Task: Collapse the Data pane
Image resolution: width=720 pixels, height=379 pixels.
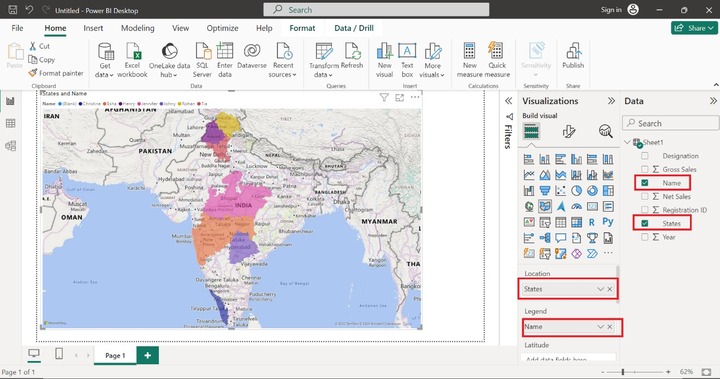Action: point(713,101)
